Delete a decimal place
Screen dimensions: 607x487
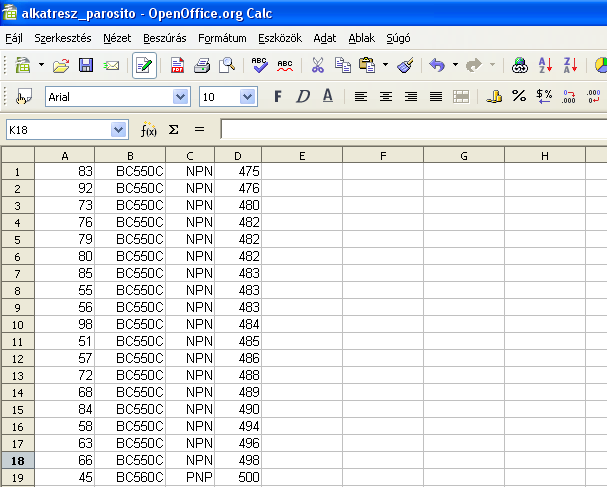pos(593,96)
